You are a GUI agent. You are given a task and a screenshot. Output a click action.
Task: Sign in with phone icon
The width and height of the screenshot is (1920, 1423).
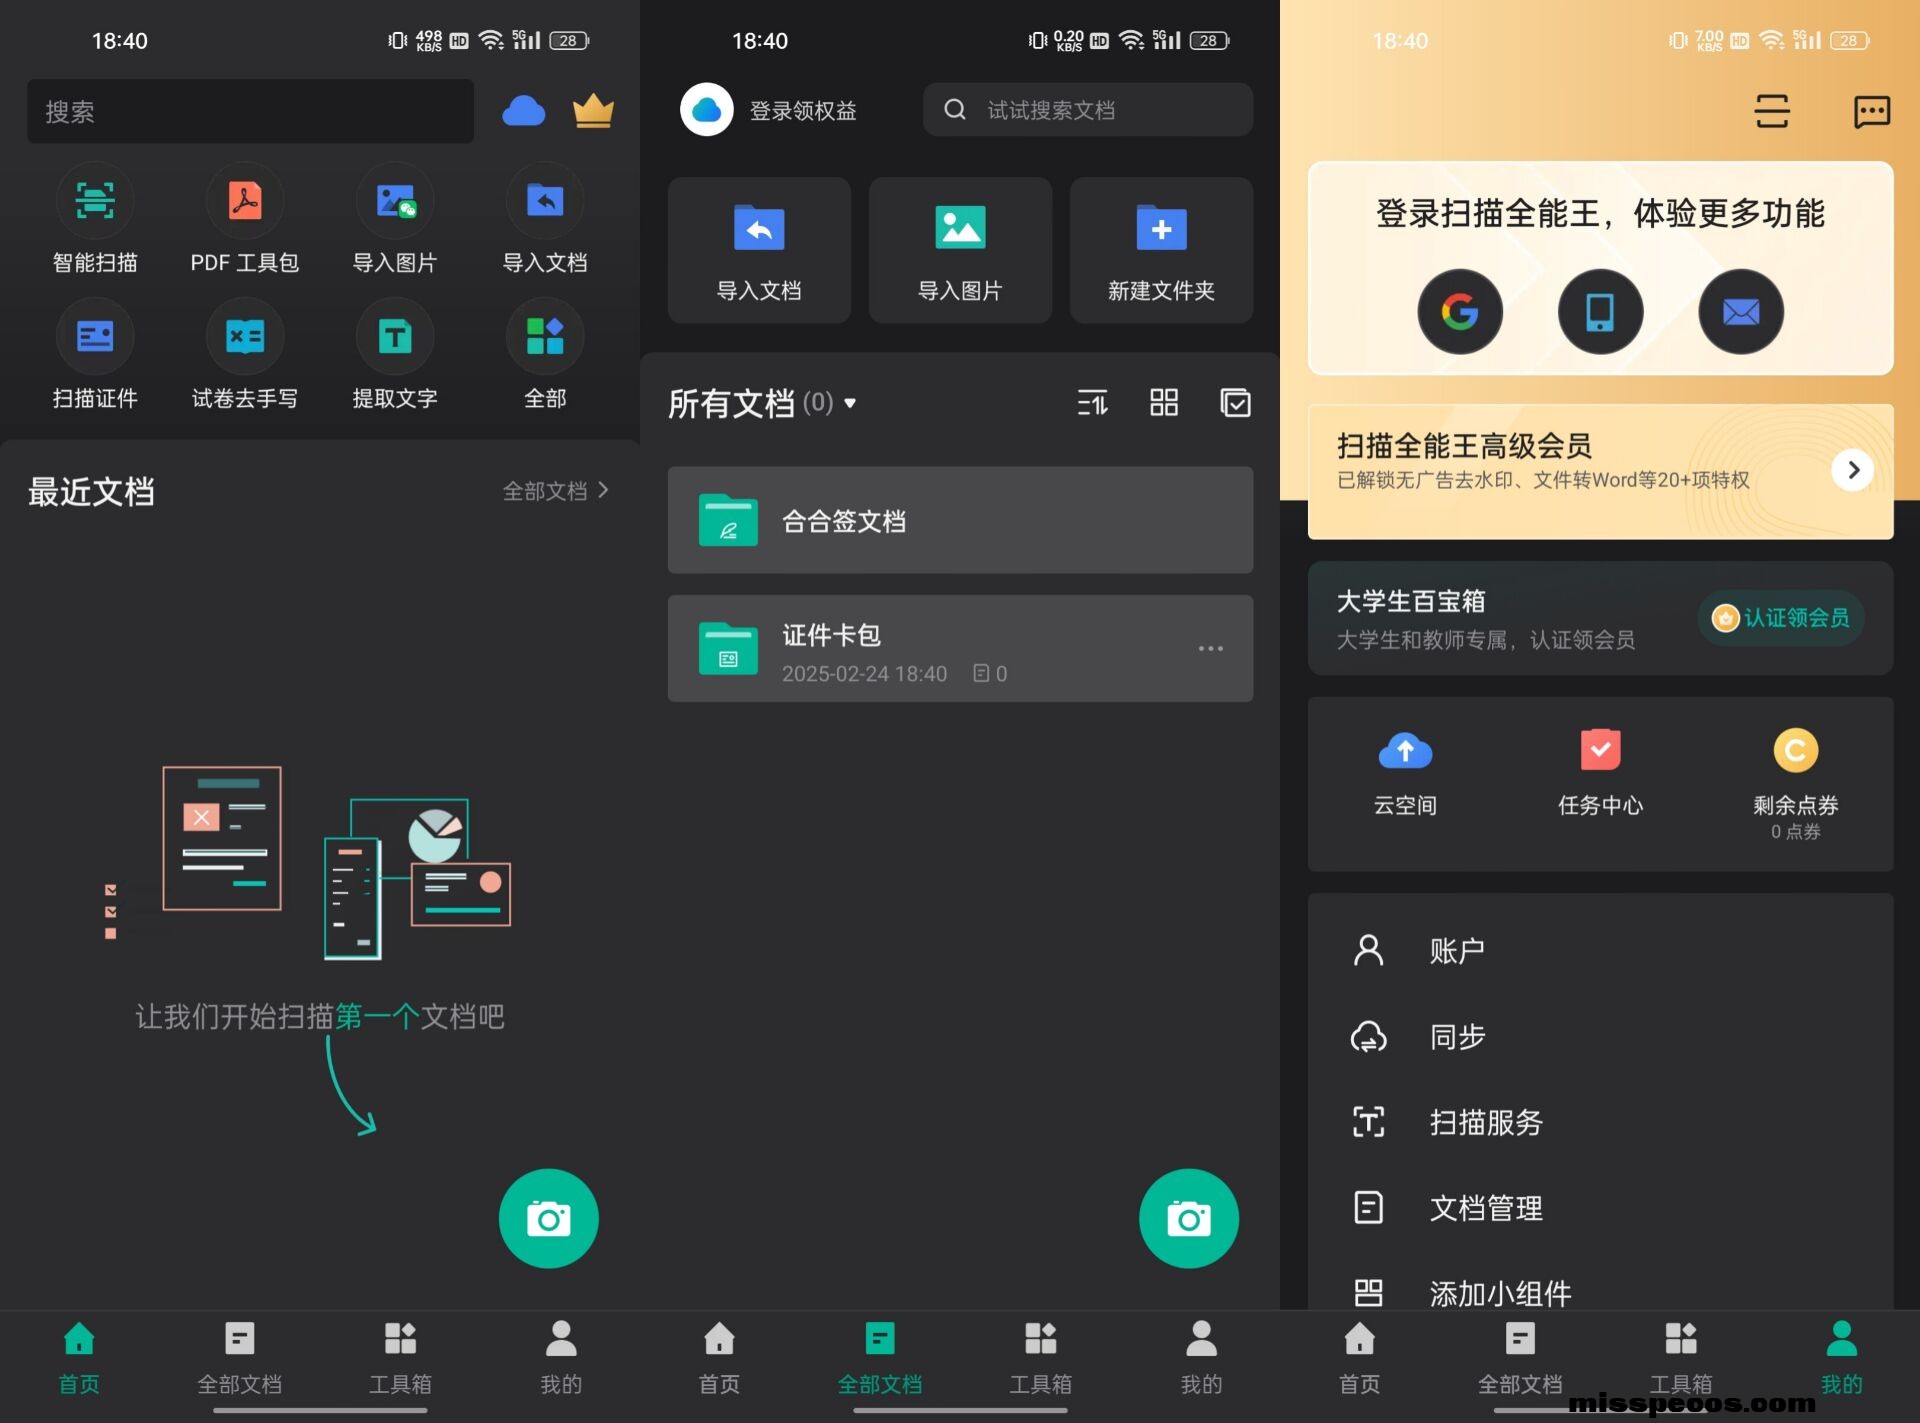(1600, 312)
